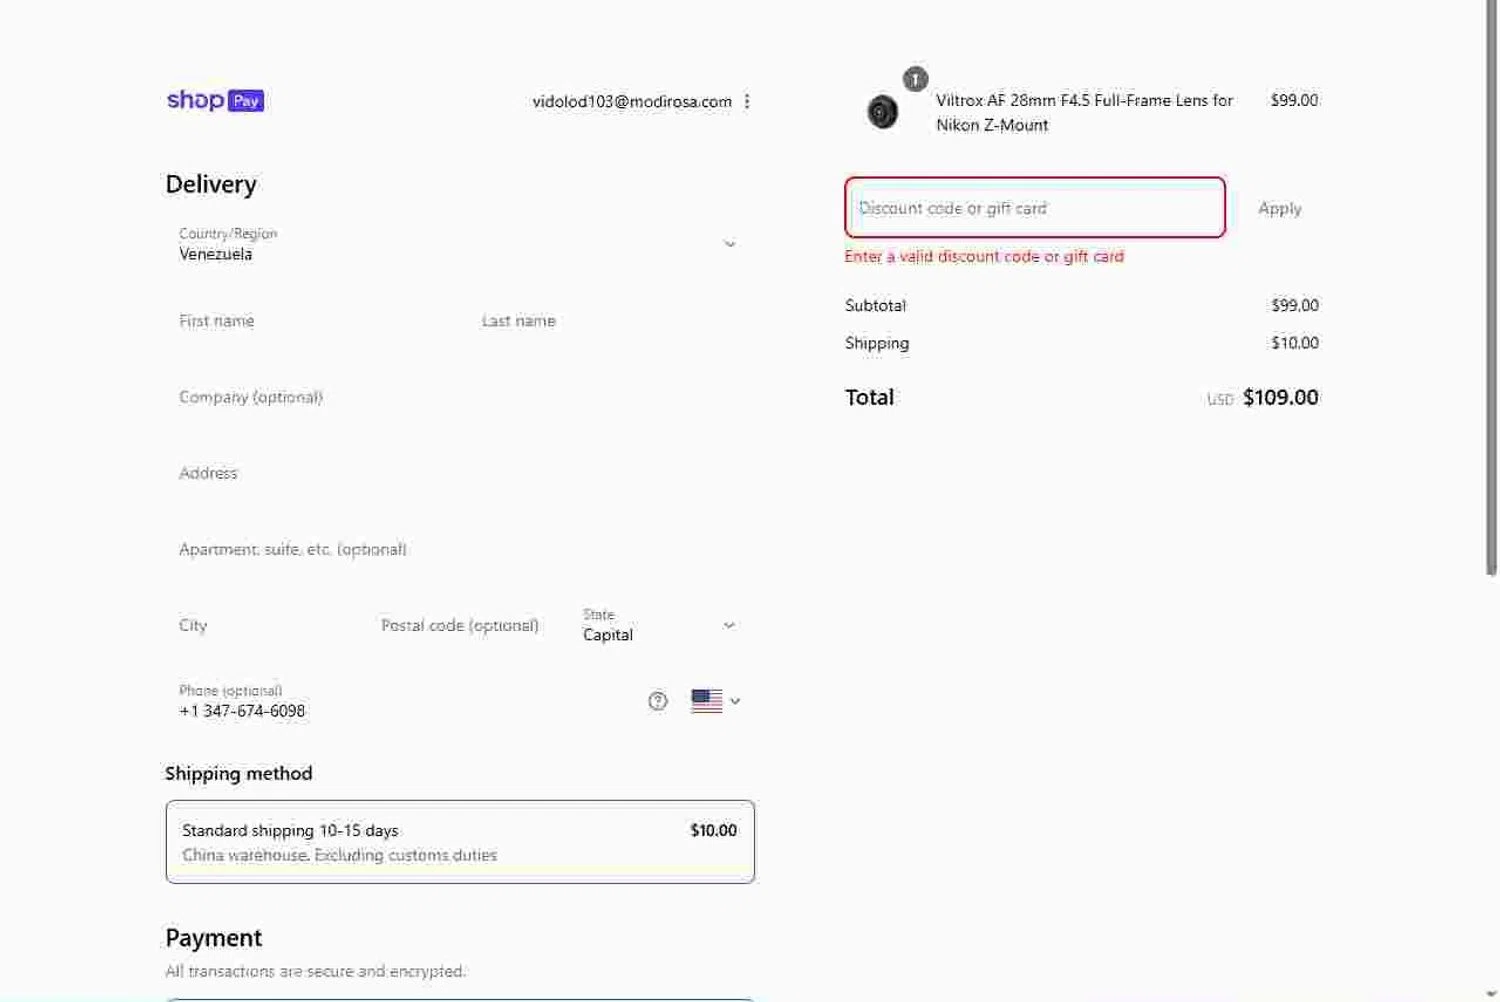Click the US flag phone country selector
The image size is (1500, 1002).
[715, 701]
